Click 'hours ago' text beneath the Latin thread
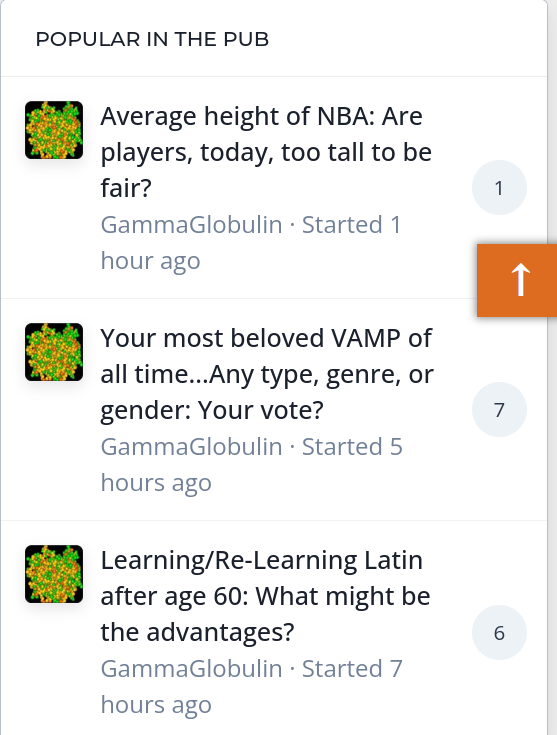The width and height of the screenshot is (557, 735). pyautogui.click(x=156, y=705)
